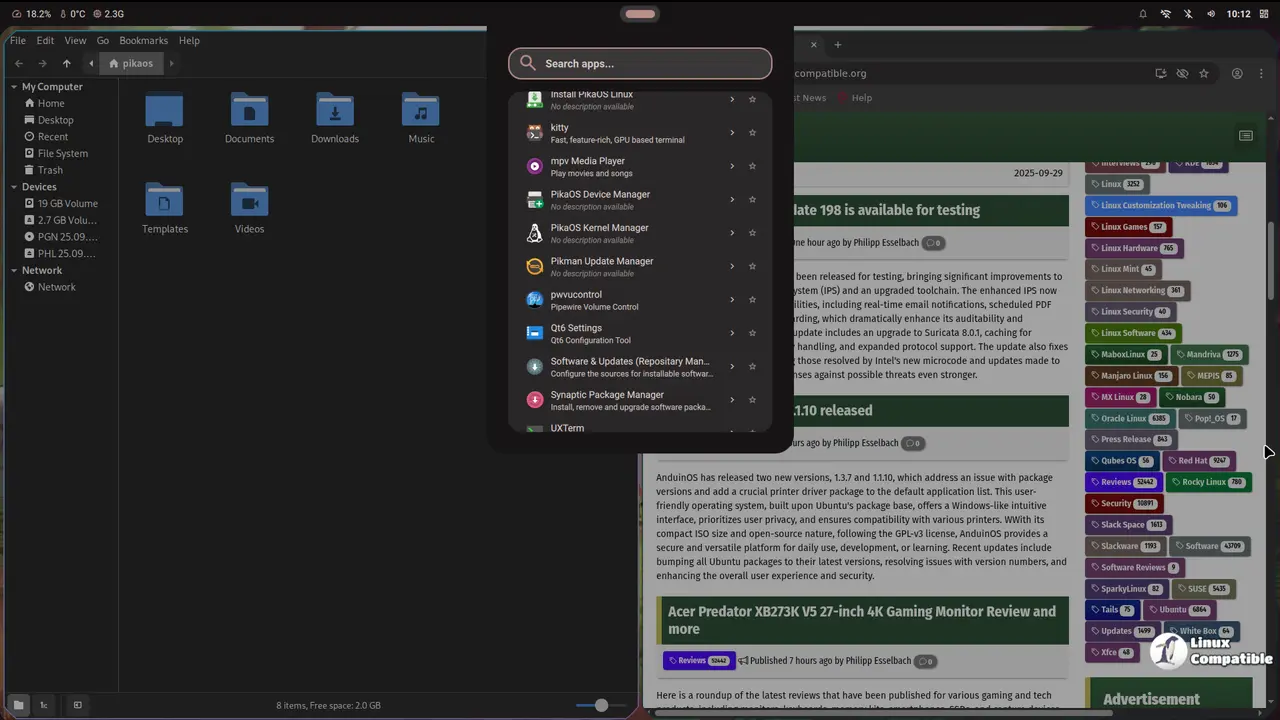Open Synaptic Package Manager icon

click(534, 400)
